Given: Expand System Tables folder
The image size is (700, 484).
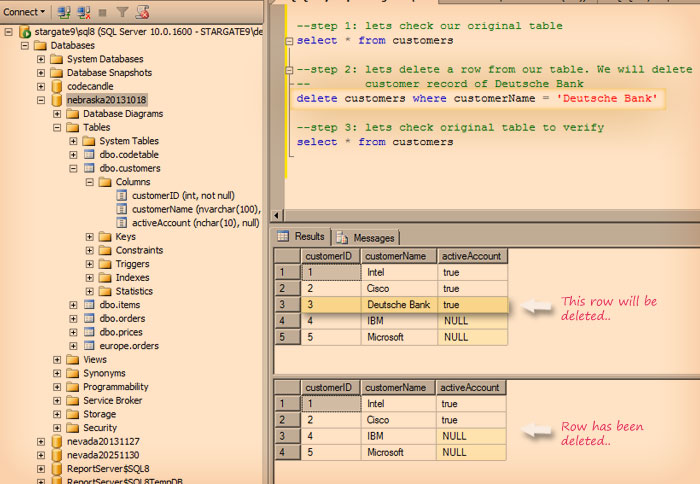Looking at the screenshot, I should [x=73, y=141].
